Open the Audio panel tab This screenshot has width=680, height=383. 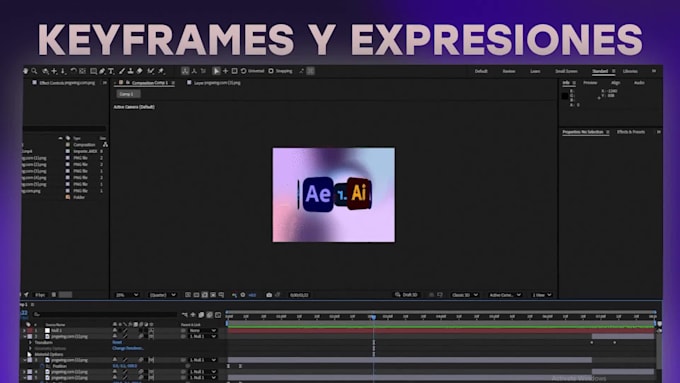point(639,83)
